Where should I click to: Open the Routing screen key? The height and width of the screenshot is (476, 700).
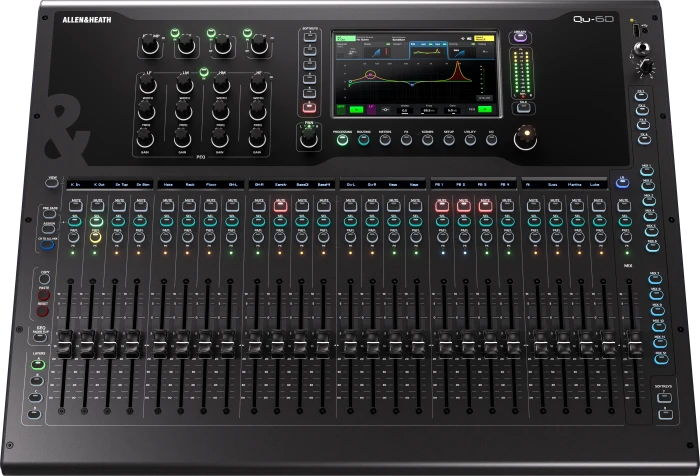click(363, 140)
